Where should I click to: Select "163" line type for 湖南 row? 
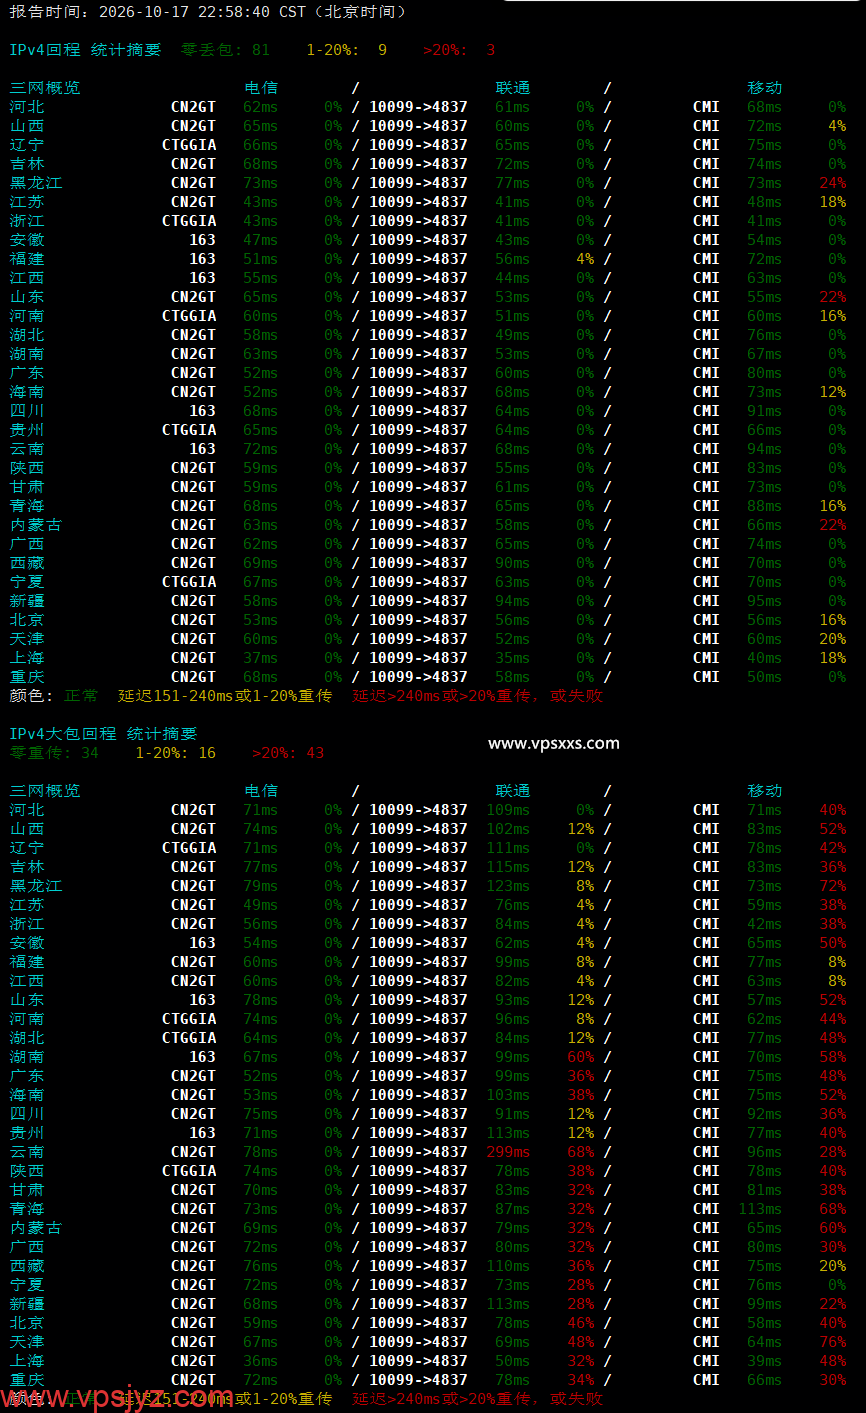(x=202, y=1057)
